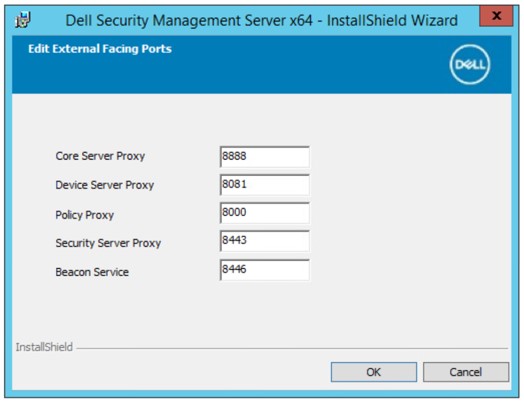
Task: Click the window title text in the title bar
Action: click(261, 20)
